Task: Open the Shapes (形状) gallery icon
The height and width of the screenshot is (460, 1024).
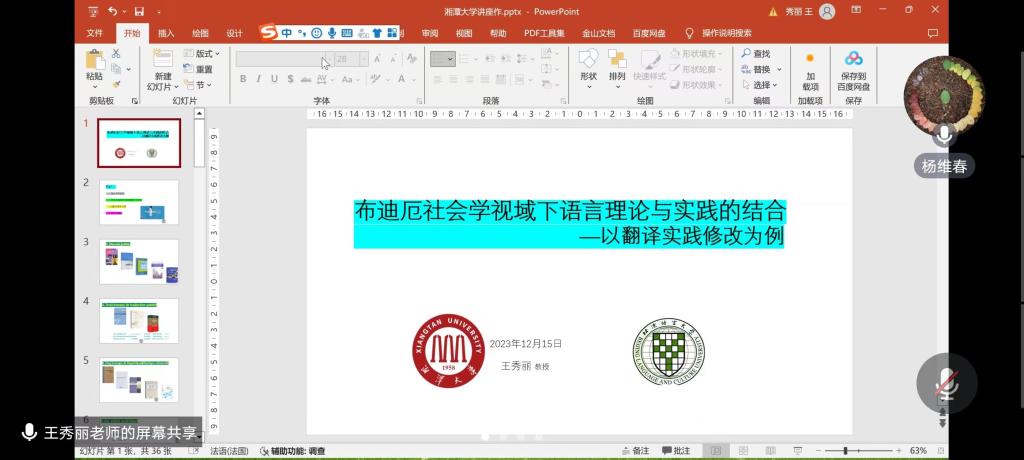Action: click(x=588, y=60)
